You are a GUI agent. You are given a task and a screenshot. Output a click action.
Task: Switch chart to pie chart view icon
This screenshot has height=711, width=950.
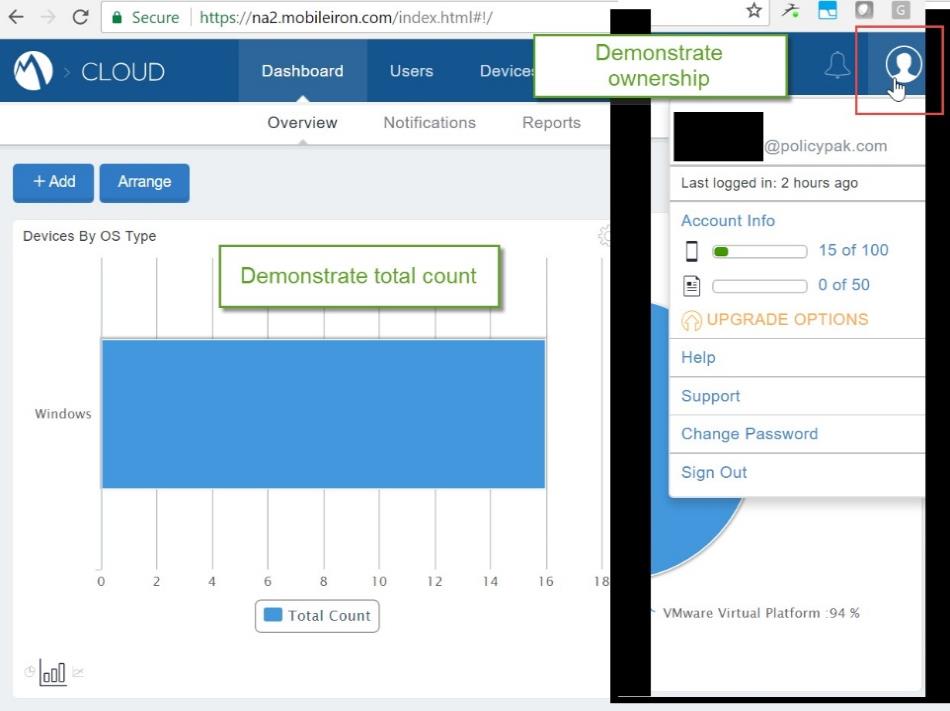[x=29, y=673]
